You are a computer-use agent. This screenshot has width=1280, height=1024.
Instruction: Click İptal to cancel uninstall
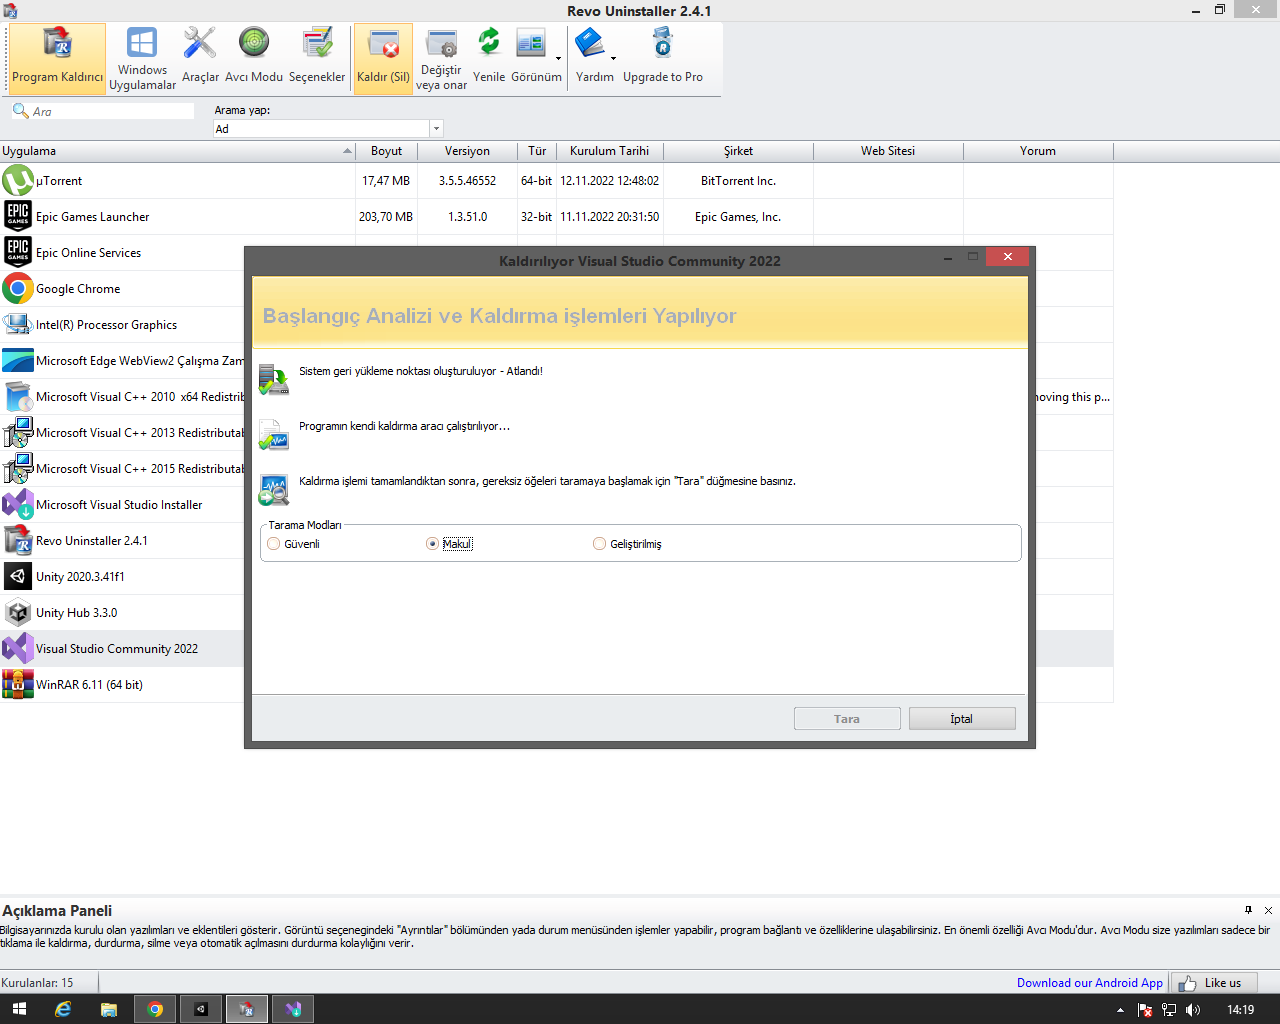[x=962, y=719]
